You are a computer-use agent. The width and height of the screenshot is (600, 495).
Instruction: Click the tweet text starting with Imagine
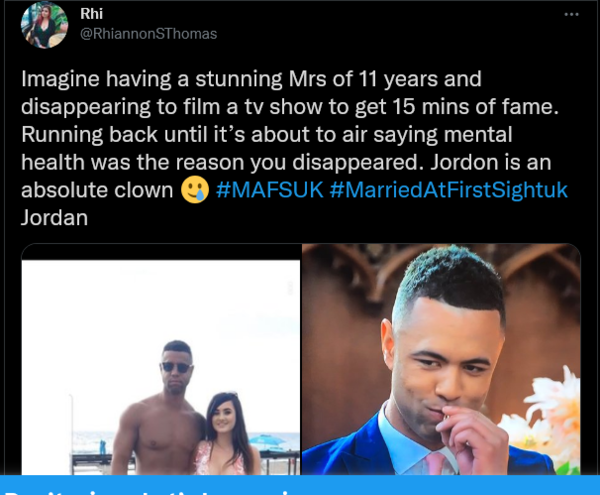tap(294, 148)
